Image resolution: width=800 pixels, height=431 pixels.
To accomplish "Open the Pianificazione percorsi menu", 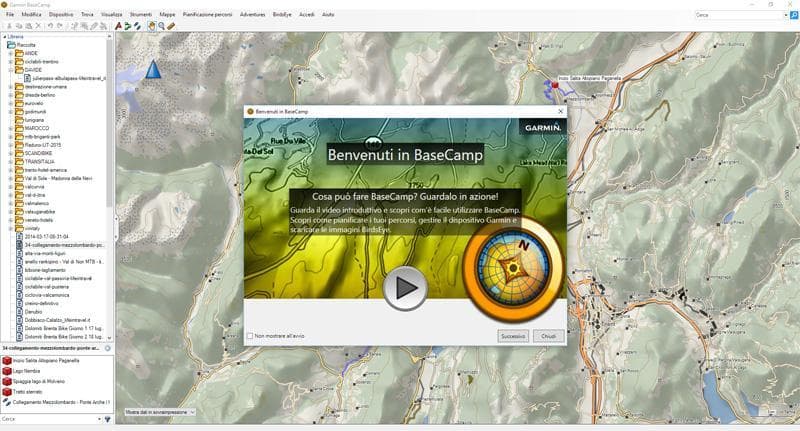I will tap(208, 15).
